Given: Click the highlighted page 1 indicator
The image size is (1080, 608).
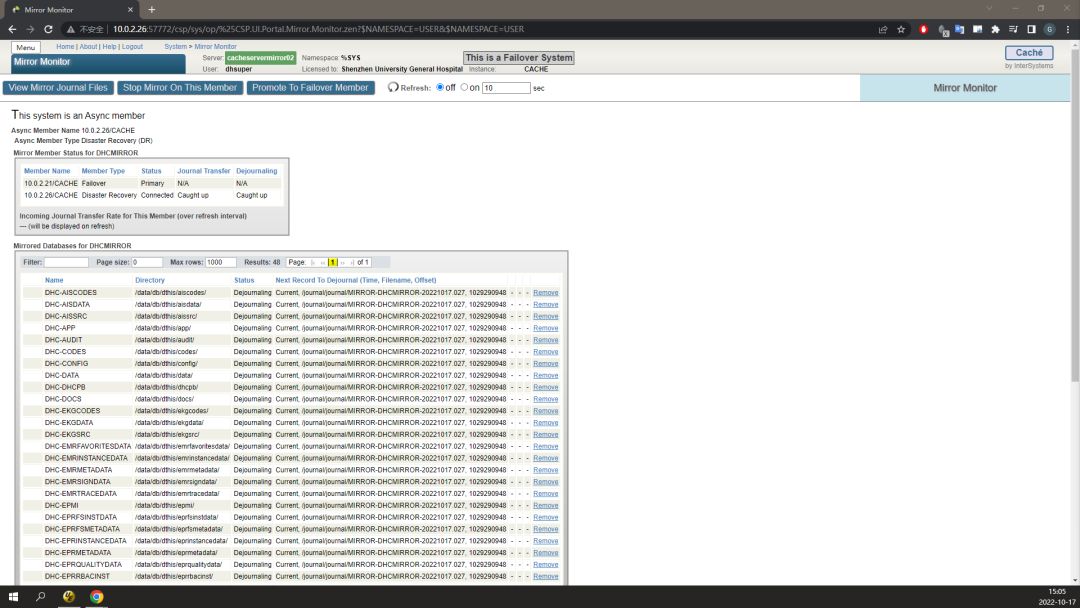Looking at the screenshot, I should (333, 262).
